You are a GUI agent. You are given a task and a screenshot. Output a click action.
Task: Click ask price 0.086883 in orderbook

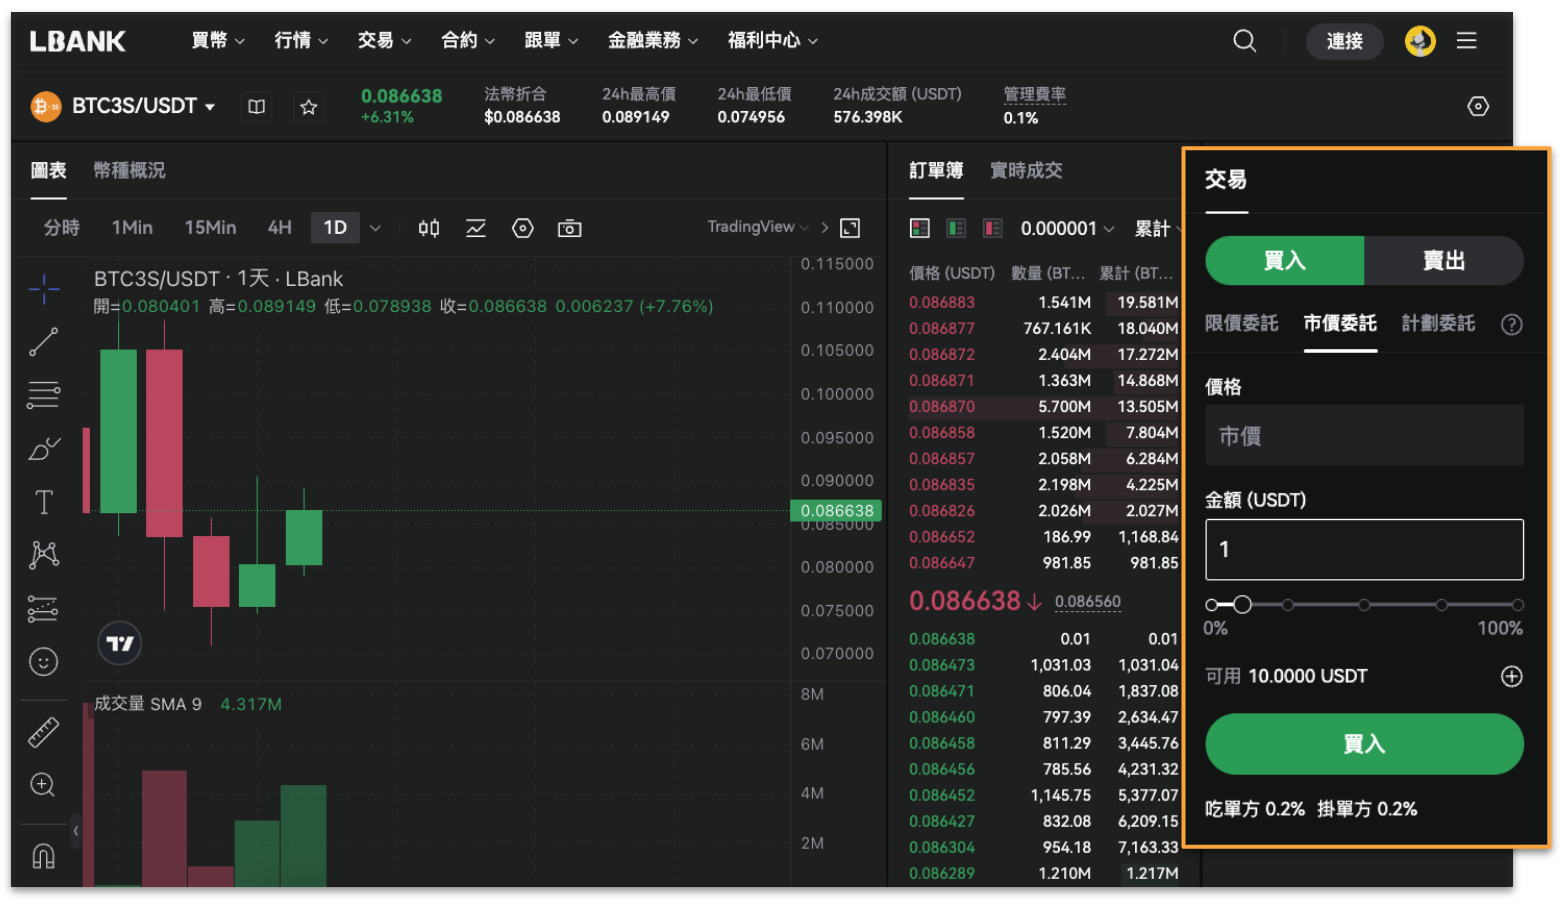point(942,302)
